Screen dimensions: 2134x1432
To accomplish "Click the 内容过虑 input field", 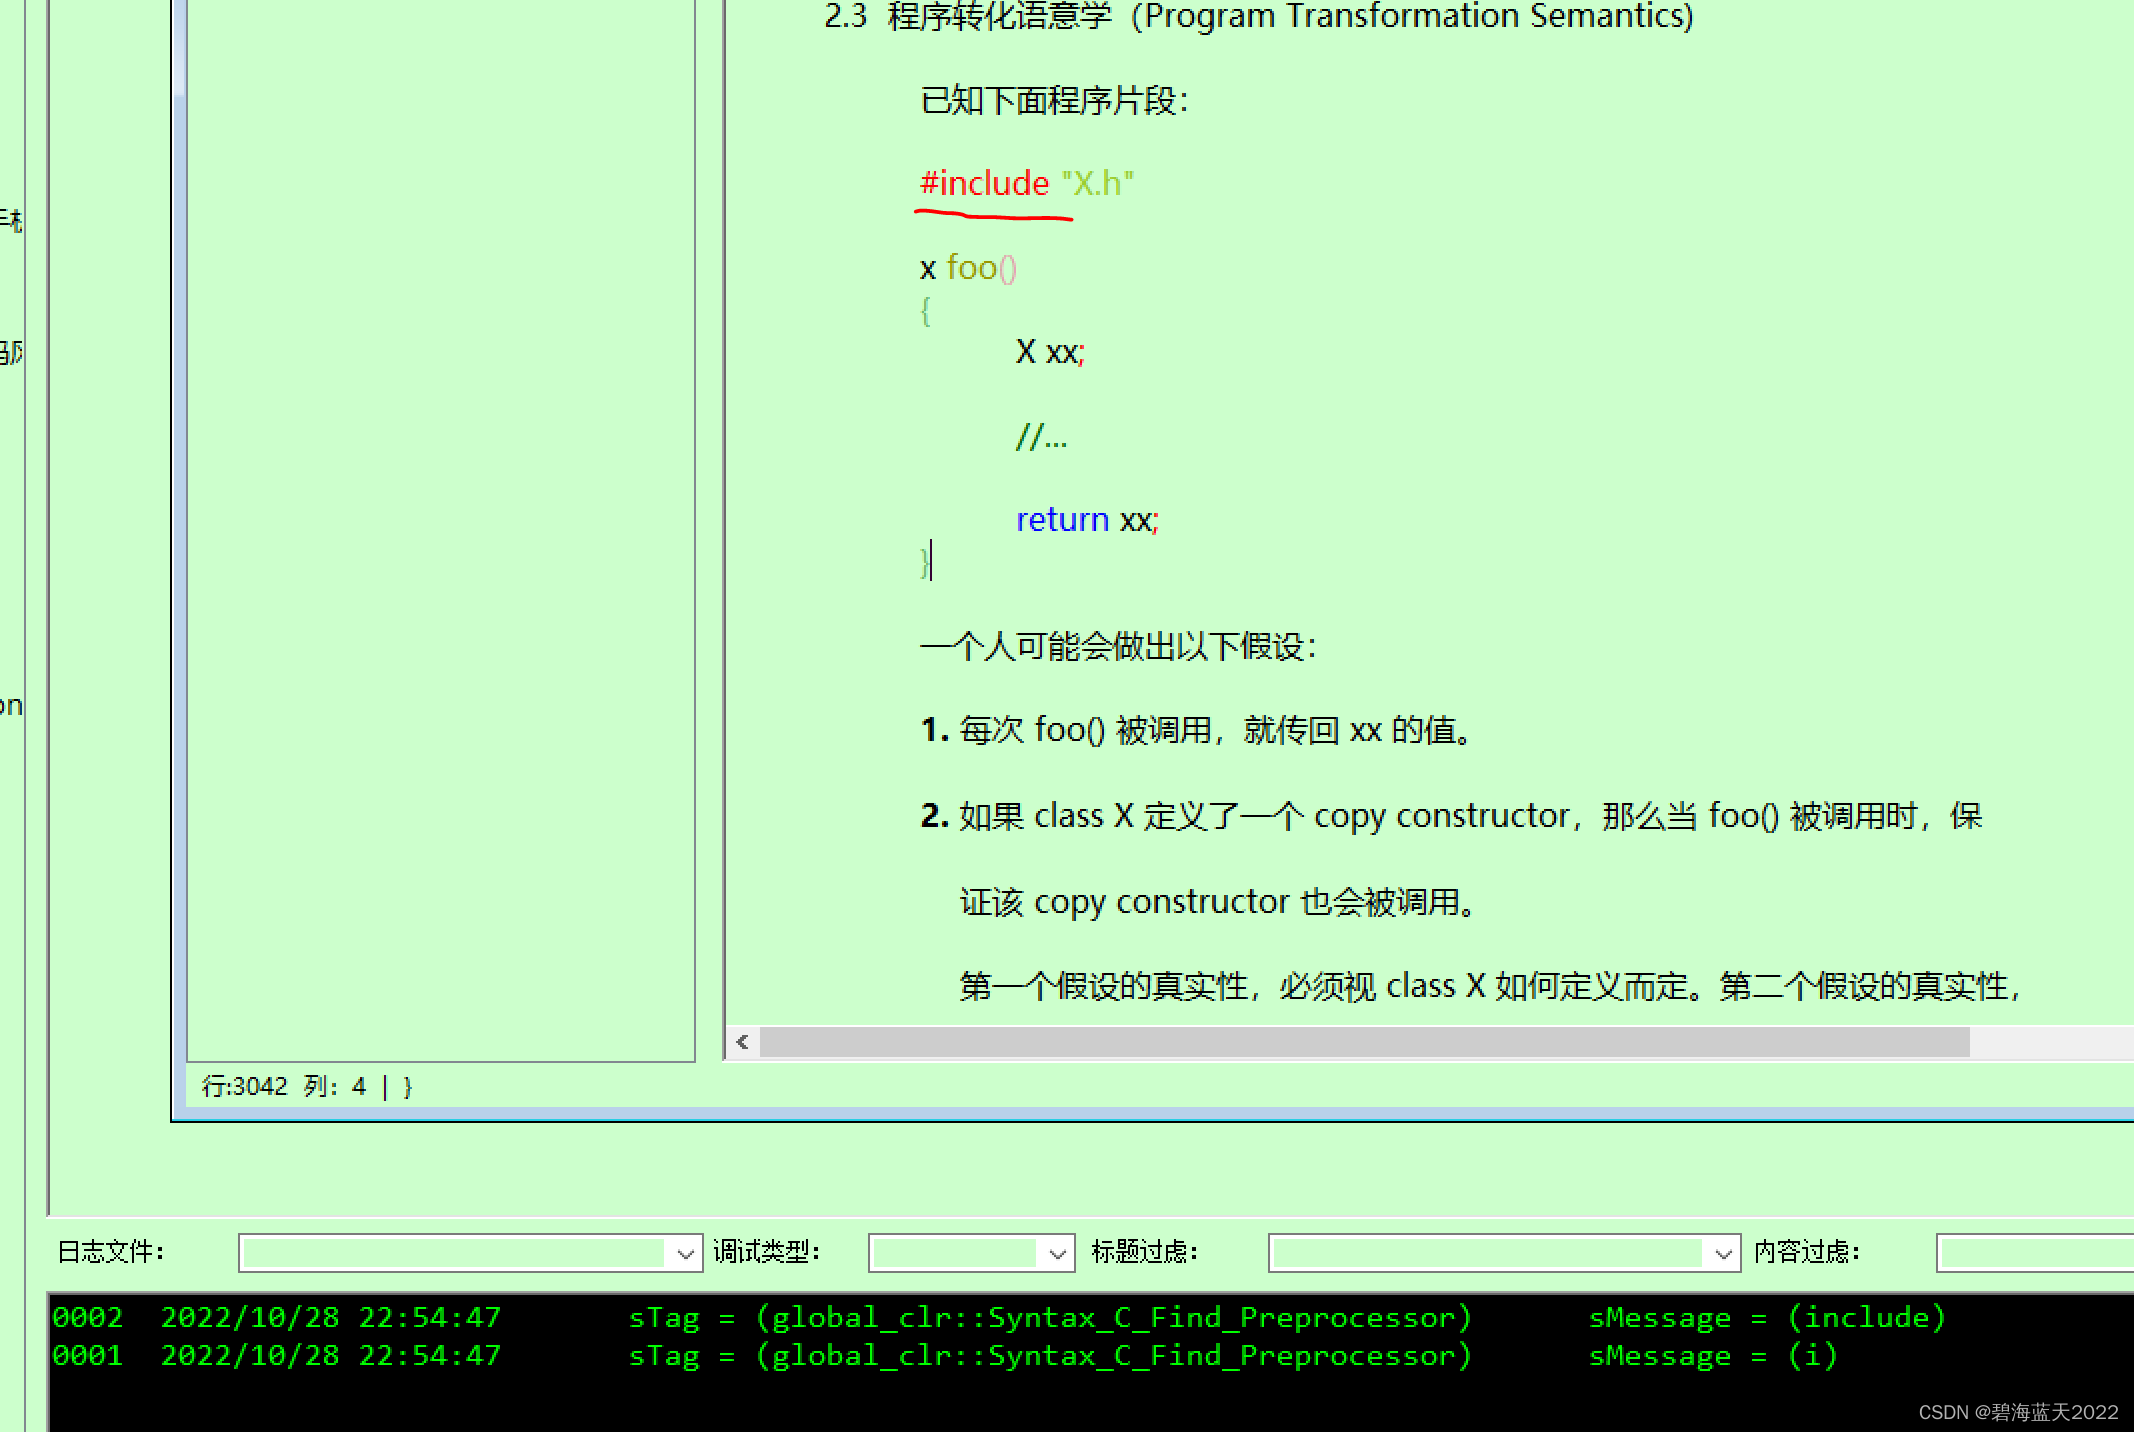I will pyautogui.click(x=2035, y=1253).
